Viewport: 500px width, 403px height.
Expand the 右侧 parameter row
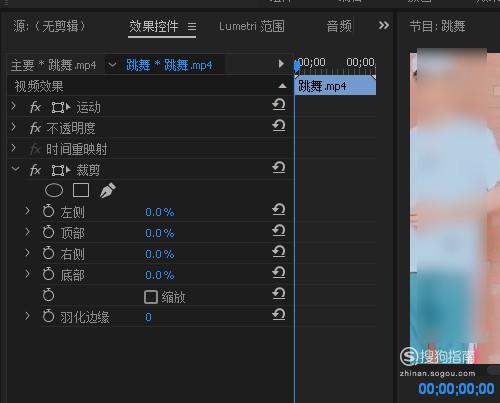[x=28, y=253]
